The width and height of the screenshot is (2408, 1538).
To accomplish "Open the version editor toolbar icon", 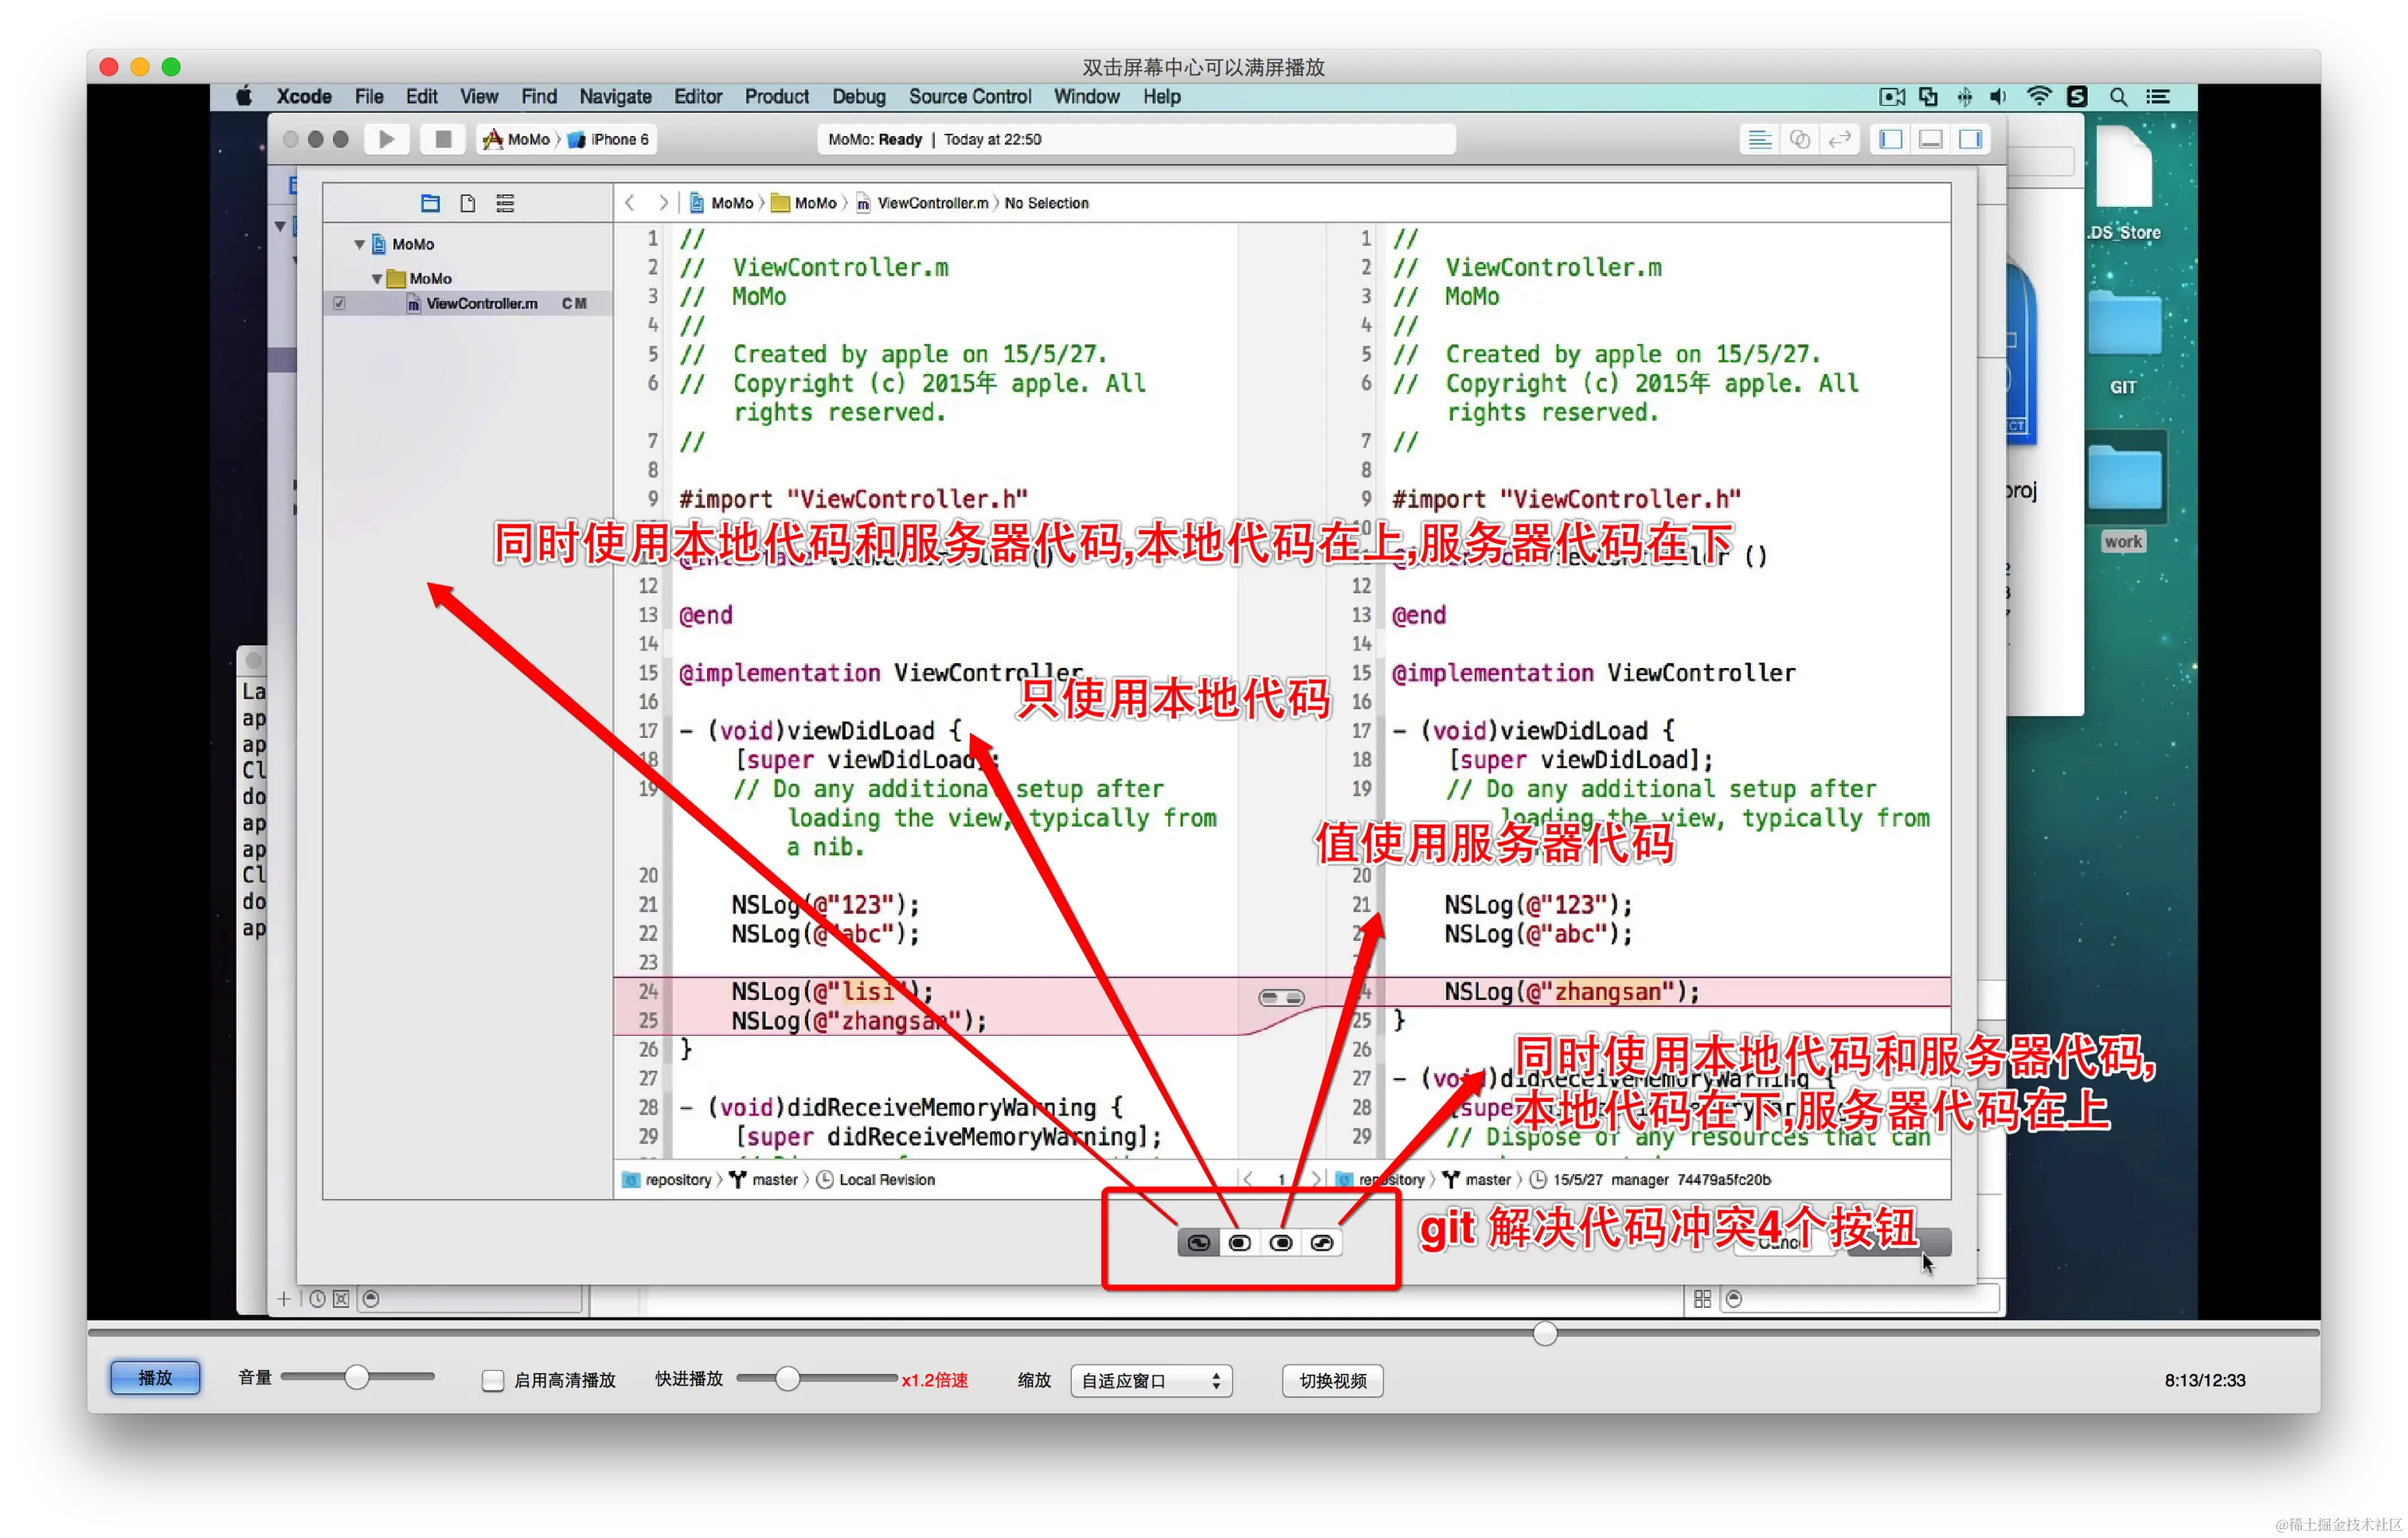I will coord(1840,139).
